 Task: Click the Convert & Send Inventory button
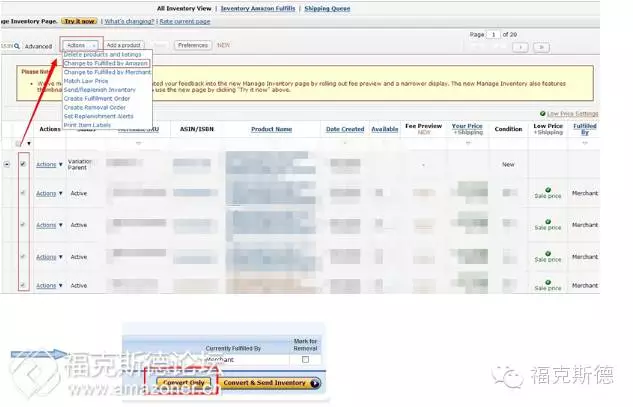270,383
